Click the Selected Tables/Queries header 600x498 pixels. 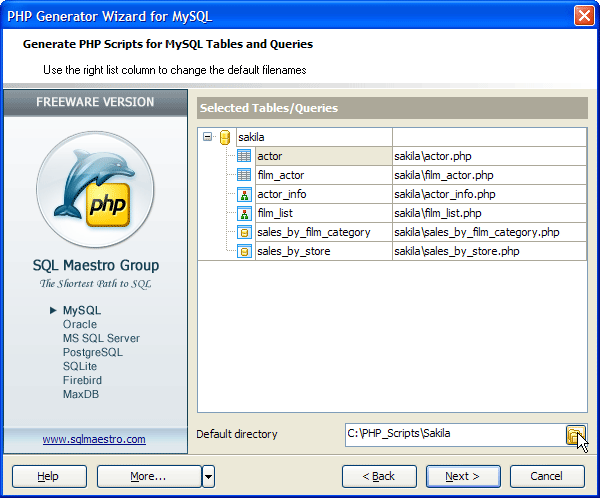pos(392,108)
